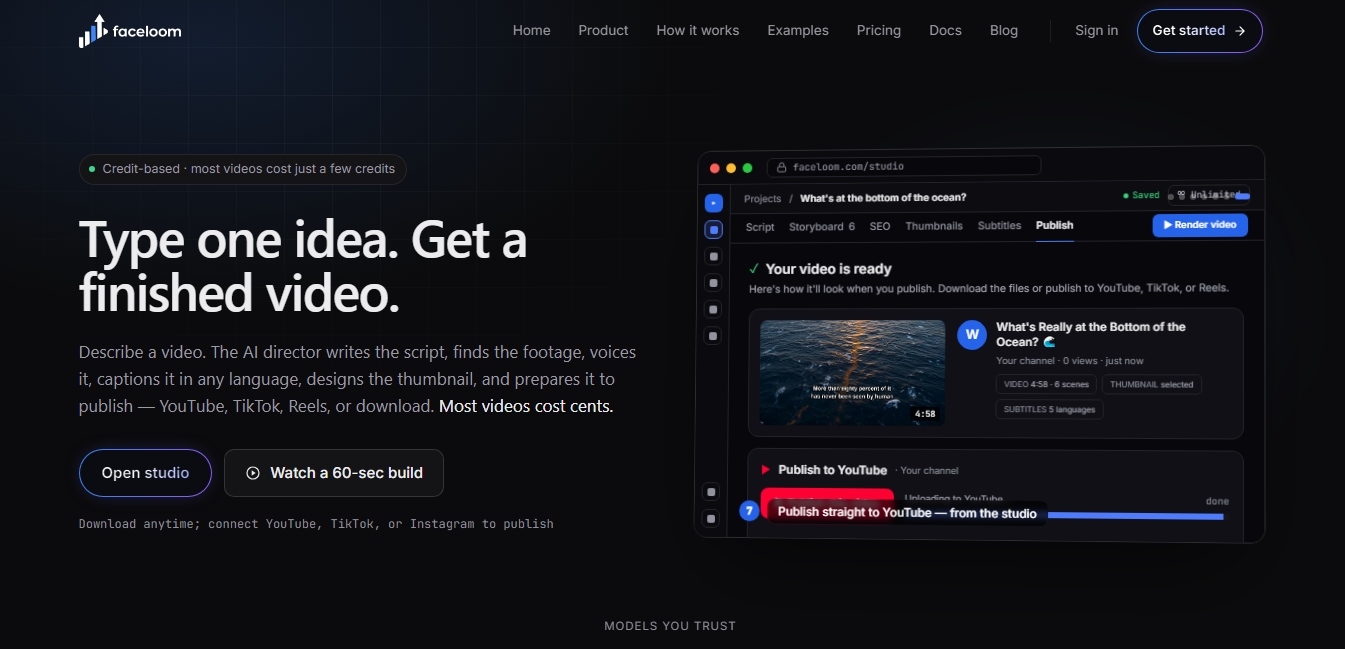Click the green dot in the Credit-based badge
Image resolution: width=1345 pixels, height=649 pixels.
click(x=92, y=169)
